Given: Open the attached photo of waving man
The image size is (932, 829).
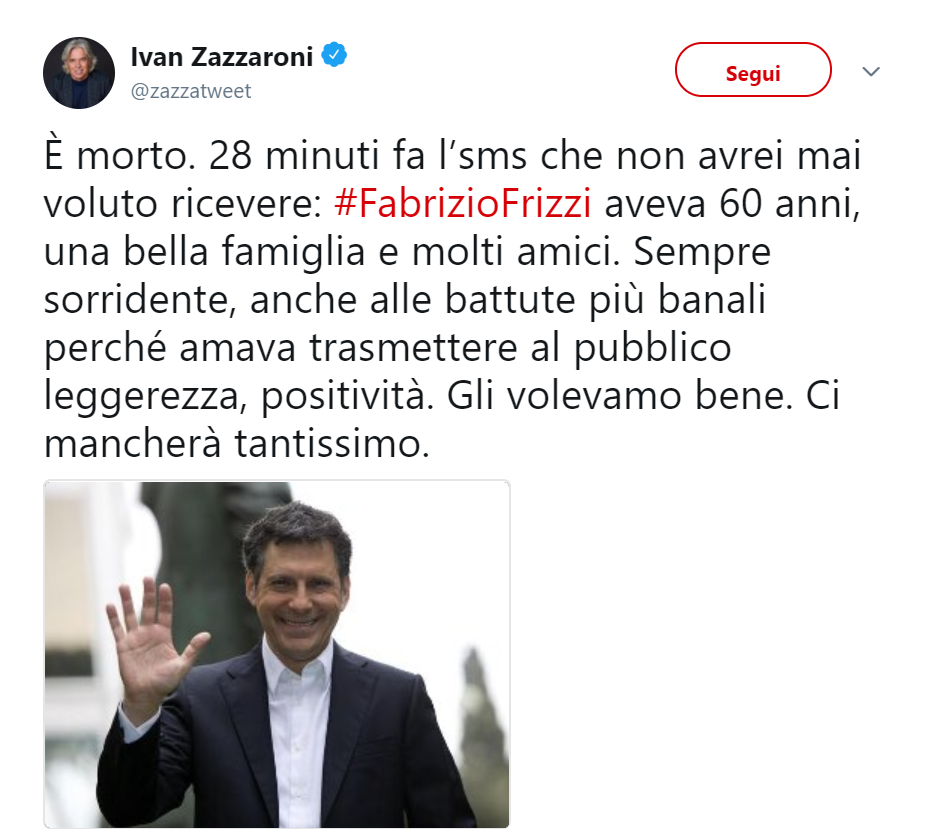Looking at the screenshot, I should pyautogui.click(x=277, y=654).
